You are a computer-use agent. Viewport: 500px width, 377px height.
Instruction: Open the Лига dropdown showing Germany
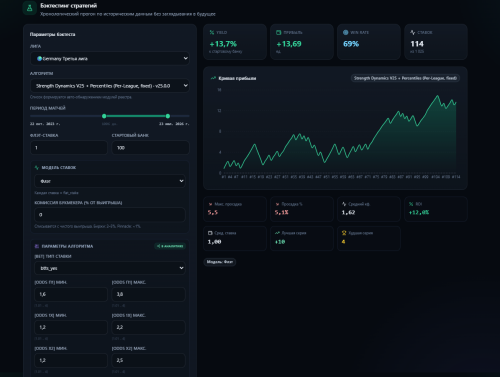pyautogui.click(x=110, y=58)
